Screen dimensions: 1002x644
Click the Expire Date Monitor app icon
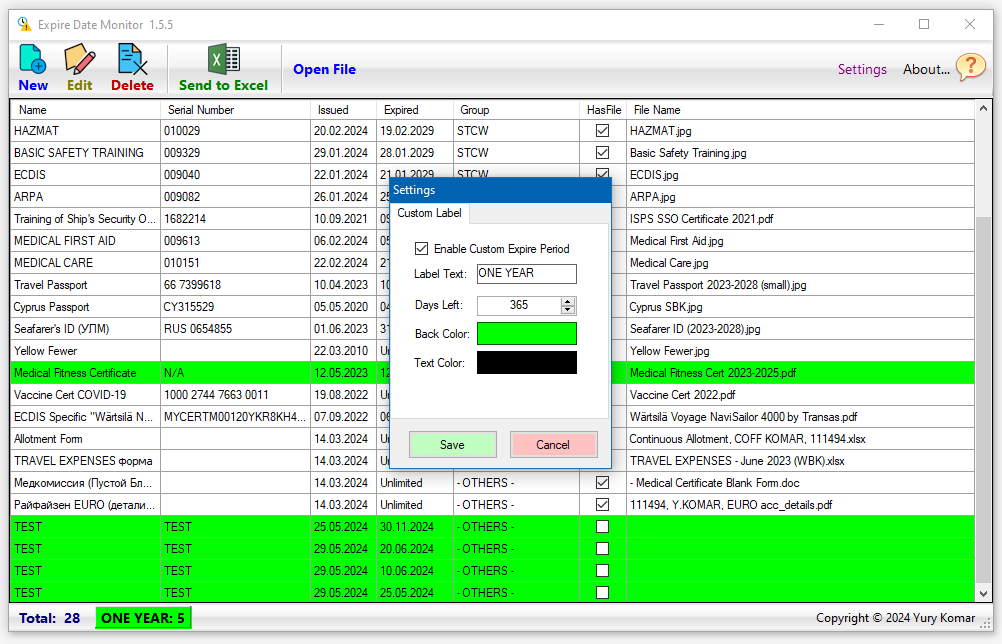point(24,24)
